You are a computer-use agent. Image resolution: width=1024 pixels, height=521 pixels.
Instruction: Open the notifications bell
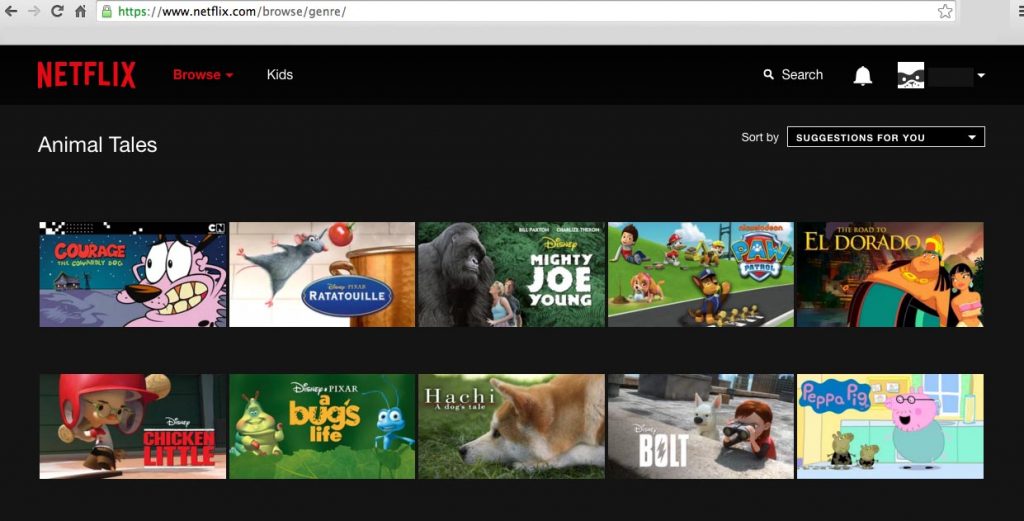[x=862, y=76]
